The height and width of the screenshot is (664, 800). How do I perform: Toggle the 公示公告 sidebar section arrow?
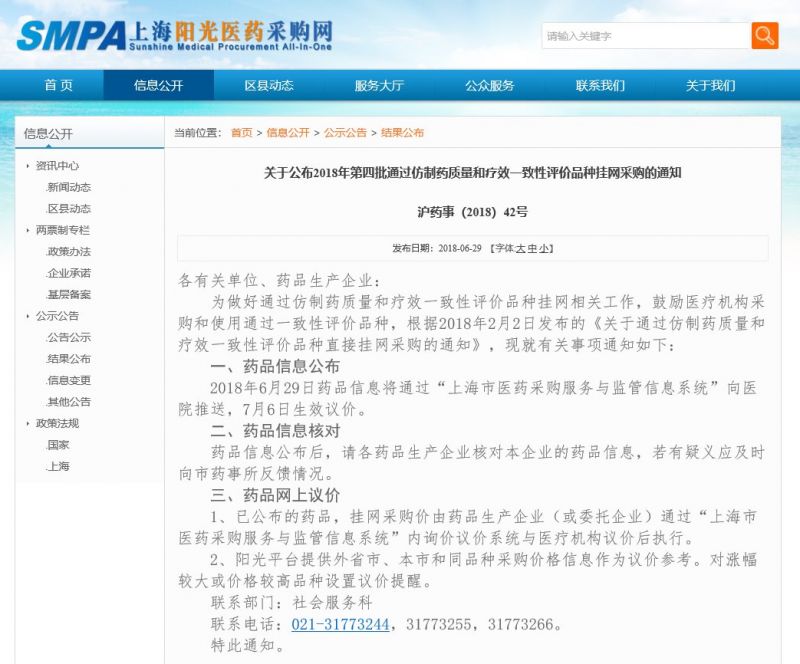tap(28, 316)
